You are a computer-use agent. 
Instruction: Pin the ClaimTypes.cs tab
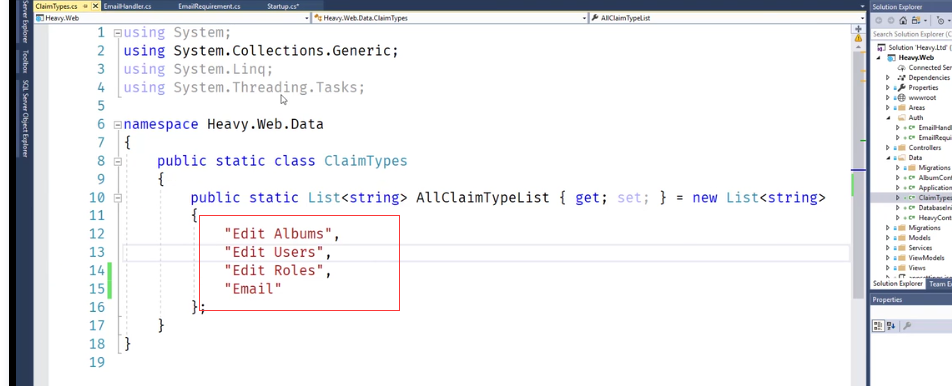(x=85, y=6)
